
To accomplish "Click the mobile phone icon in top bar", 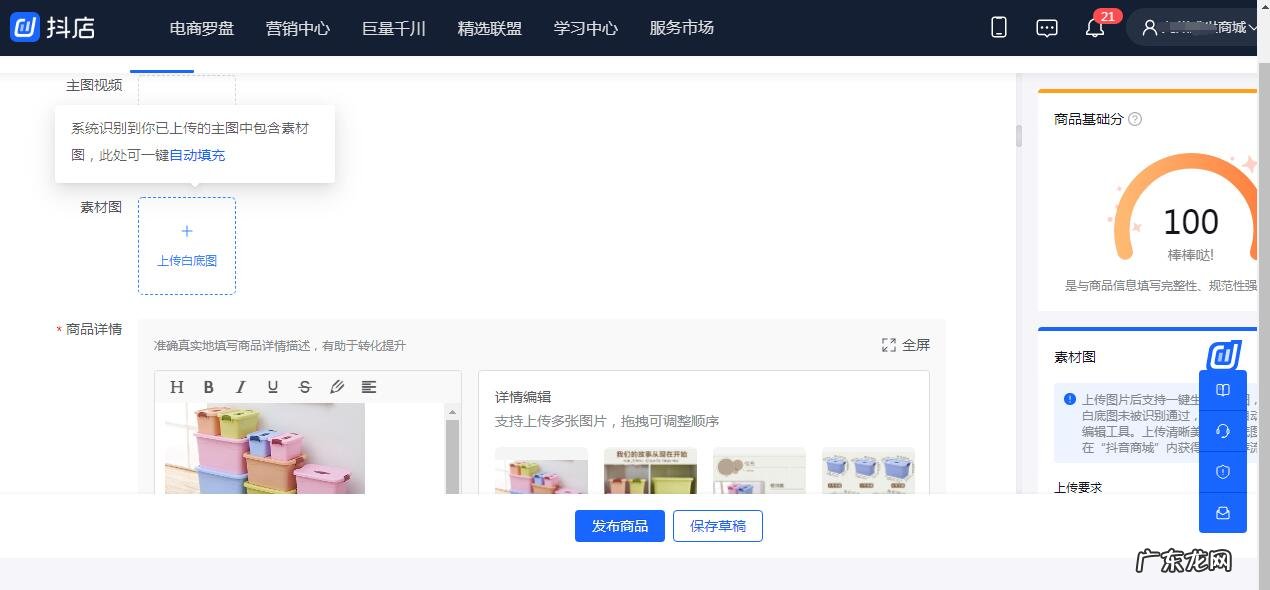I will click(998, 28).
